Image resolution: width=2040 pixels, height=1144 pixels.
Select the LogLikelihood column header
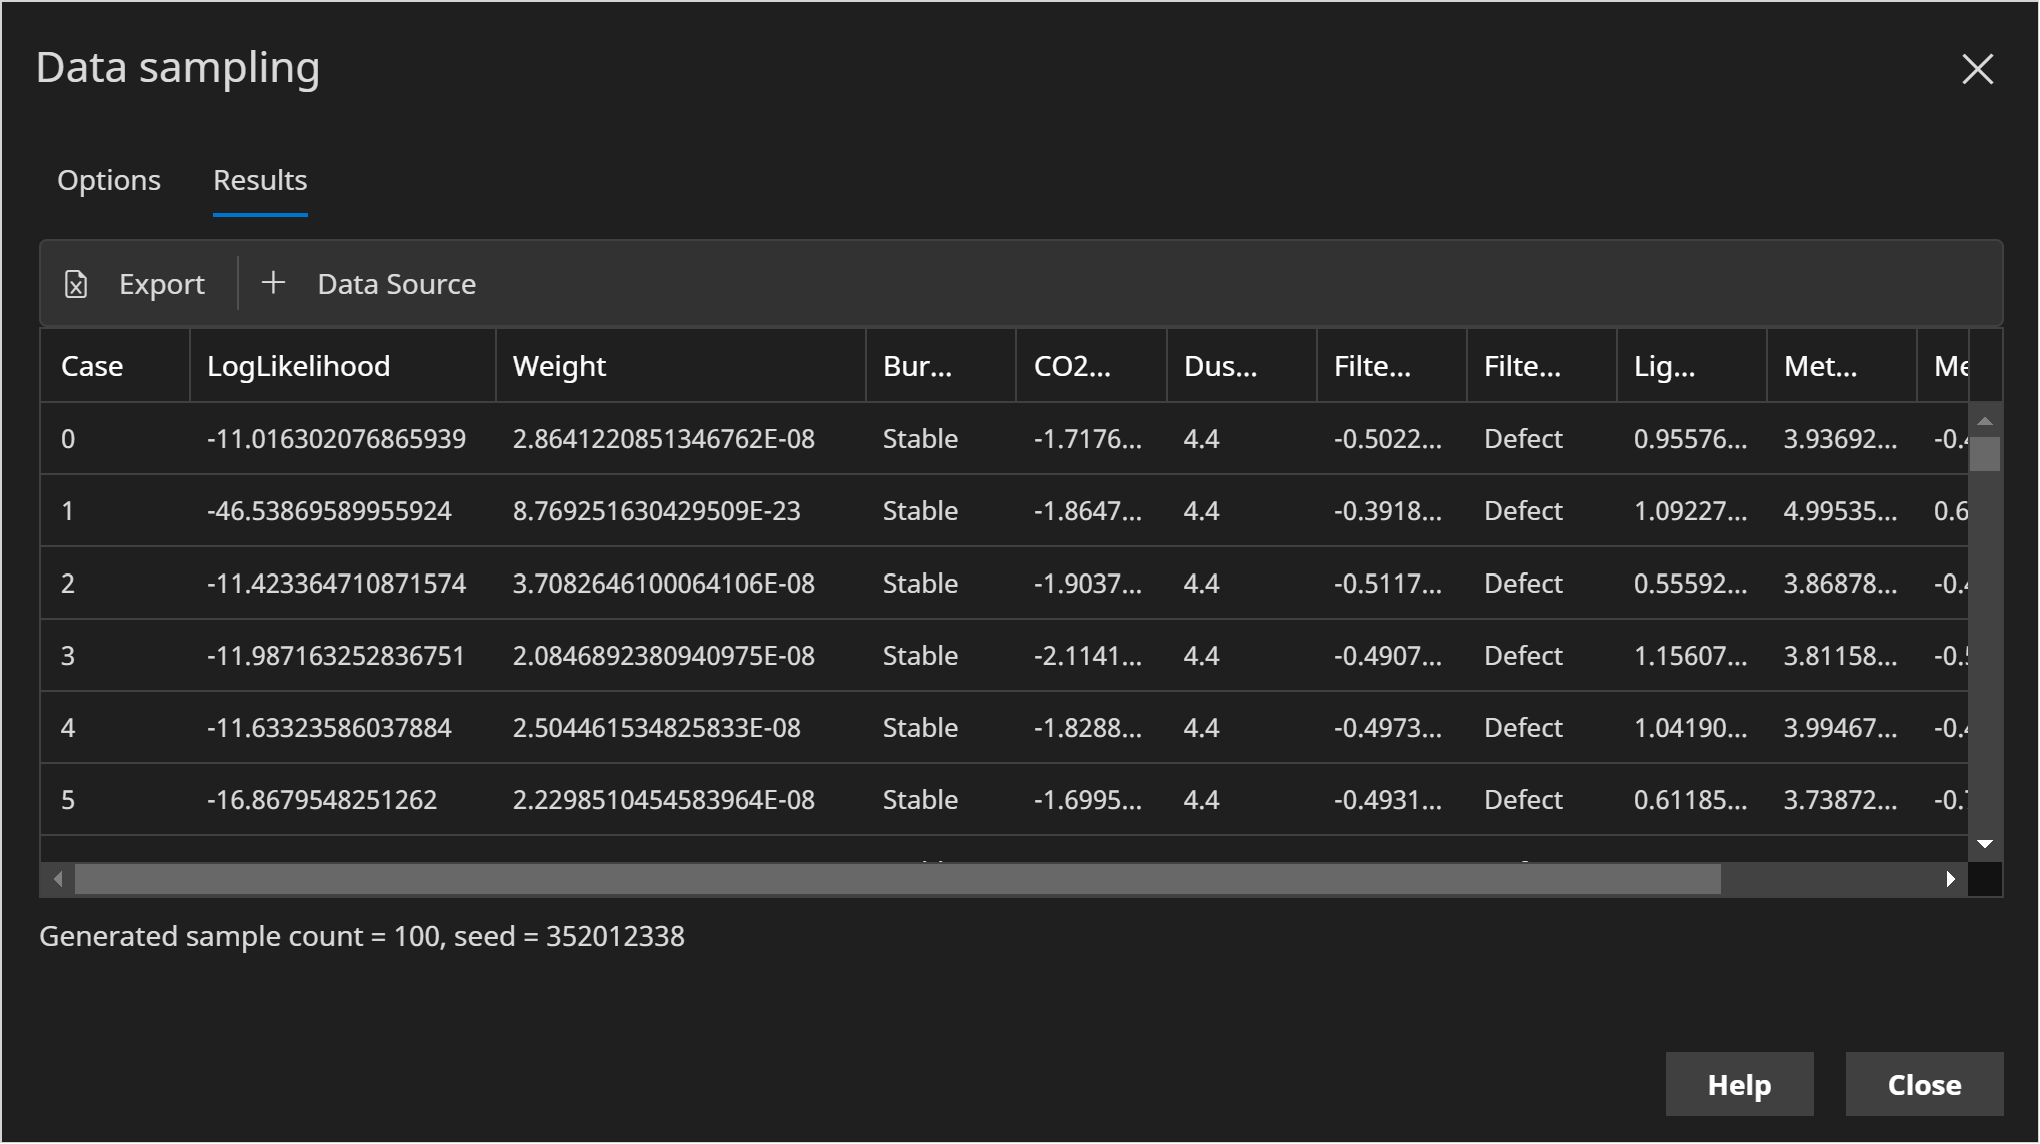(299, 365)
